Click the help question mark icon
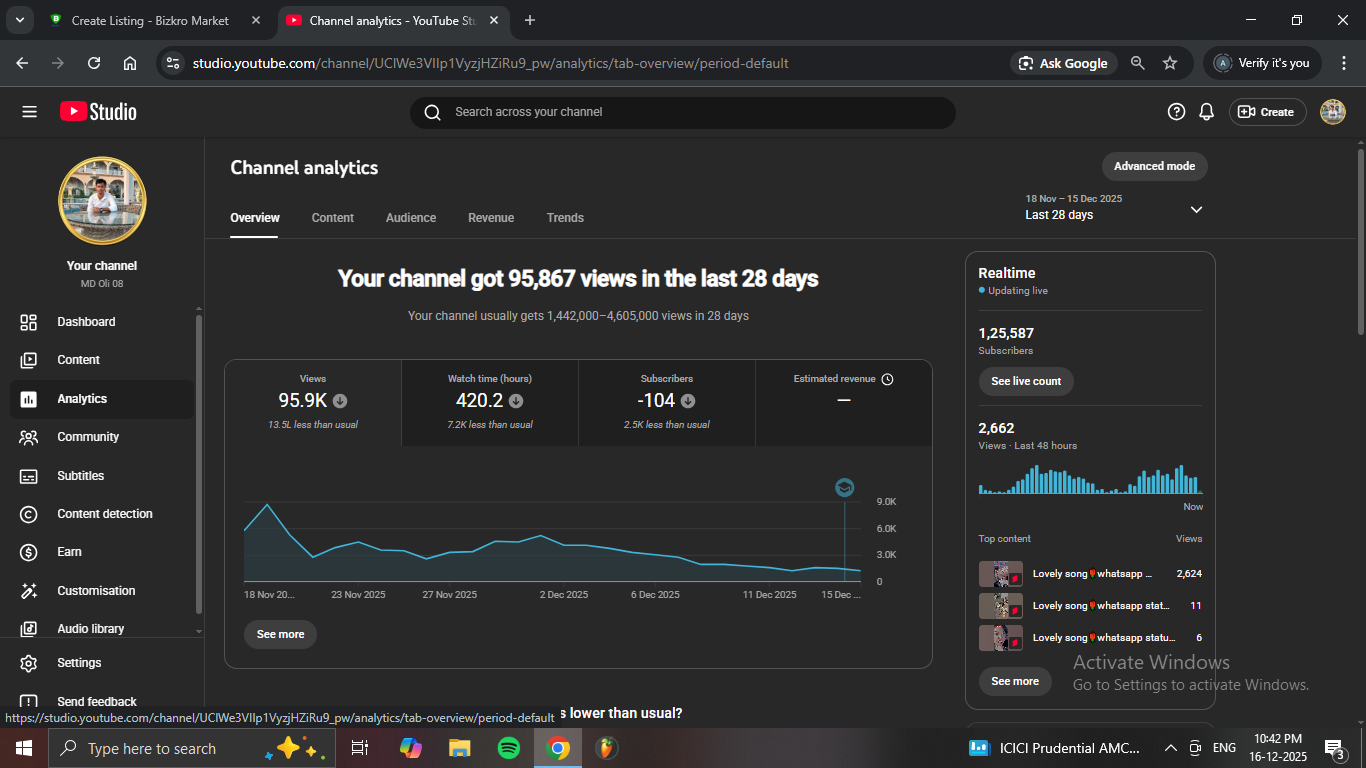 coord(1176,112)
